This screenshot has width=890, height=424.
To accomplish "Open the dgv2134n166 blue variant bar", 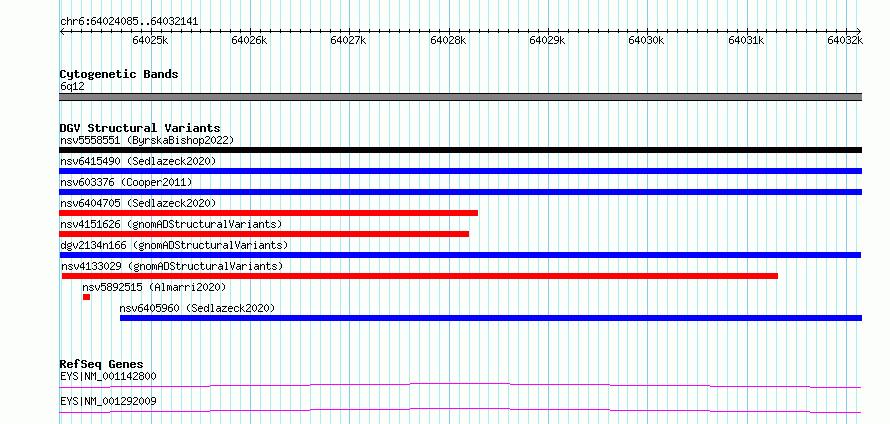I will tap(460, 255).
